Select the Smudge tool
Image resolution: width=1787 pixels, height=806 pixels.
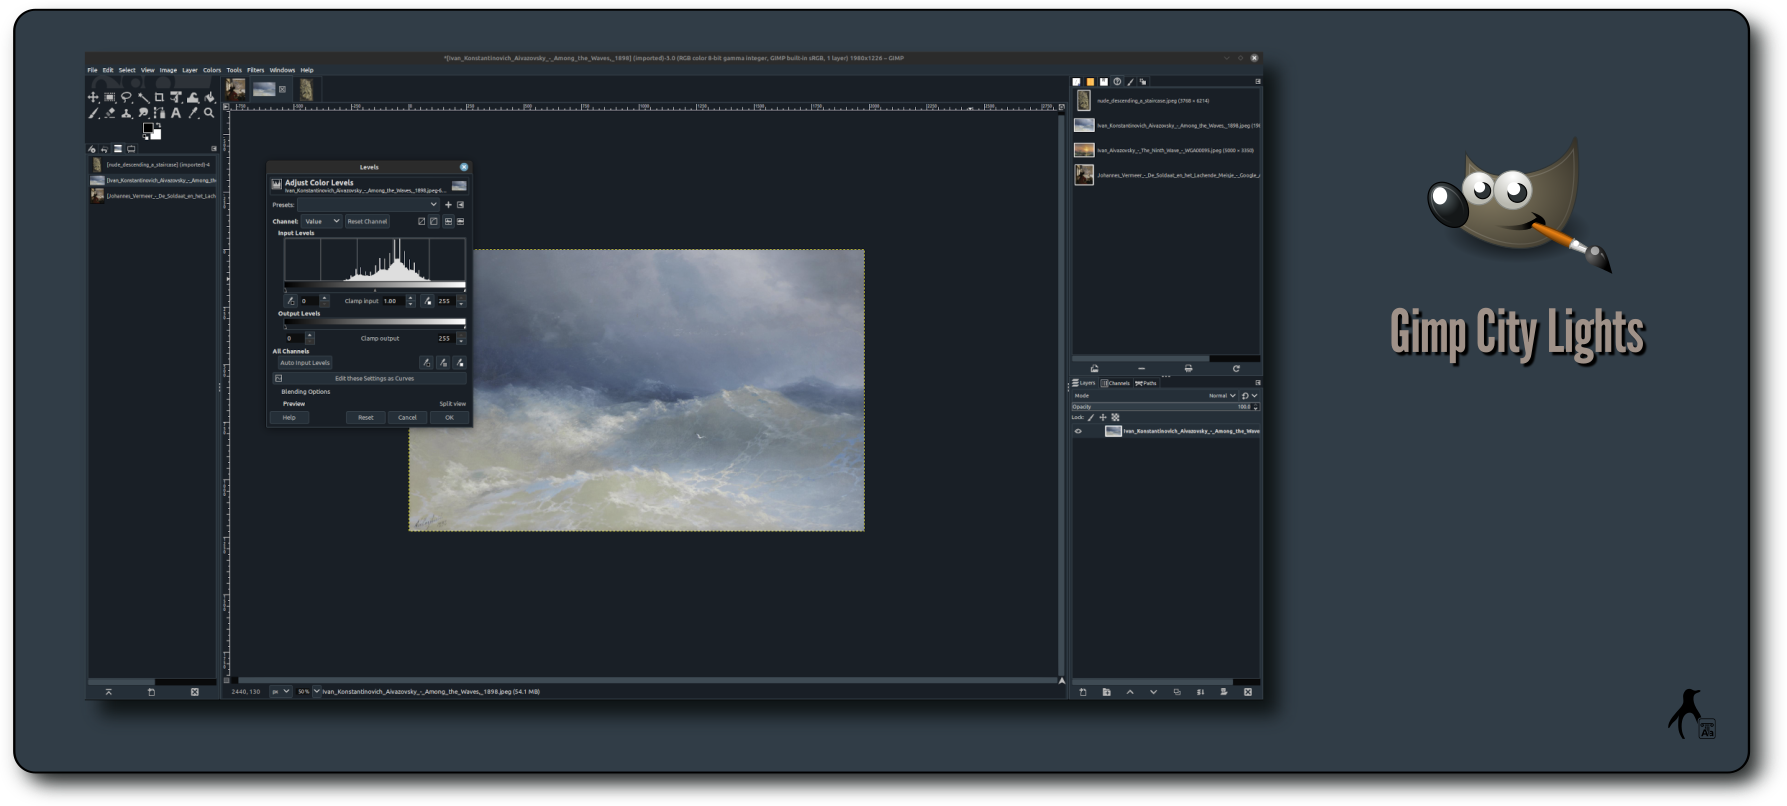coord(143,113)
